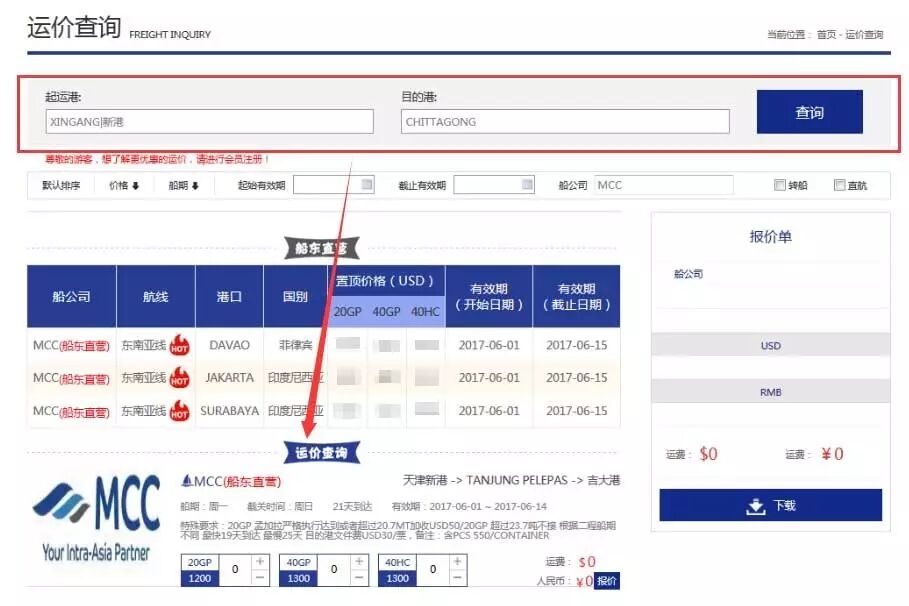Increase 20GP quantity with plus button
Screen dimensions: 909x606
(260, 561)
